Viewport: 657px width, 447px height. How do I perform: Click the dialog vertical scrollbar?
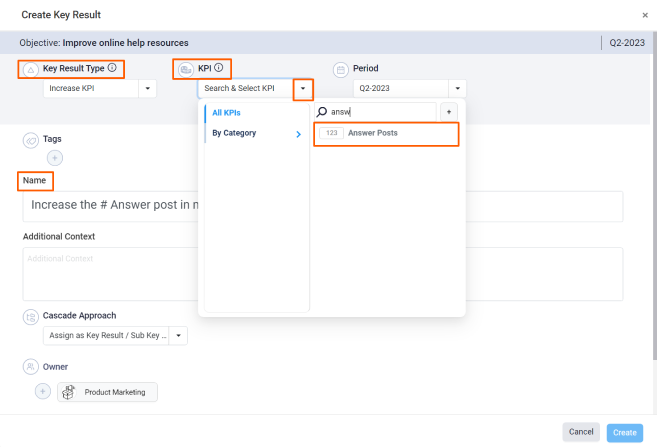(x=655, y=195)
